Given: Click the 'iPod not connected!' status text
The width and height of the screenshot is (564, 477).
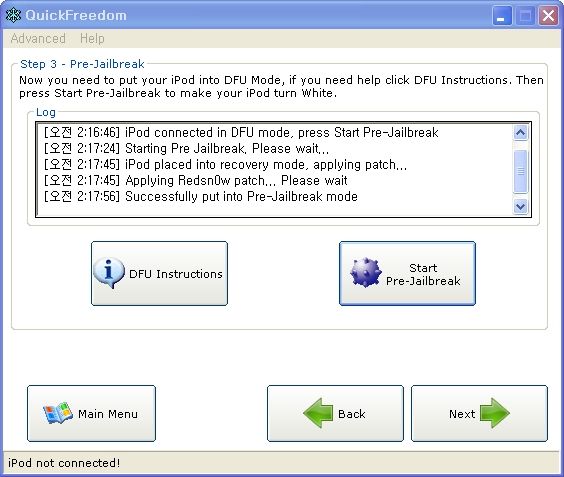Looking at the screenshot, I should click(x=64, y=463).
